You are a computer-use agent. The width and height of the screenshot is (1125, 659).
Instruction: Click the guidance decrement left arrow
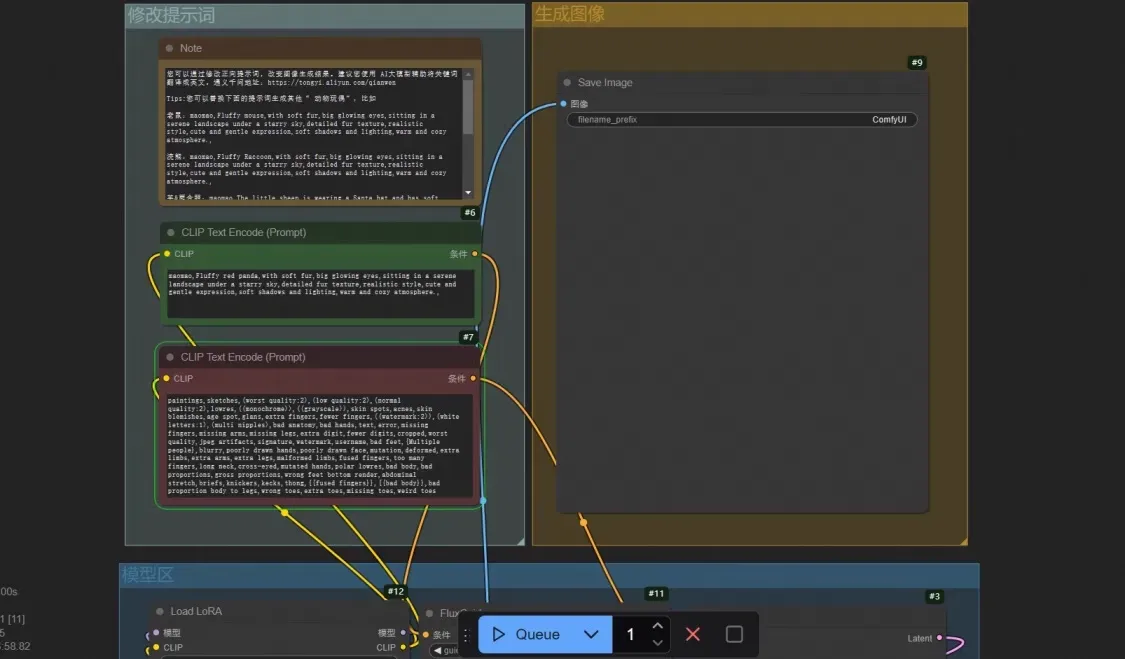tap(438, 650)
